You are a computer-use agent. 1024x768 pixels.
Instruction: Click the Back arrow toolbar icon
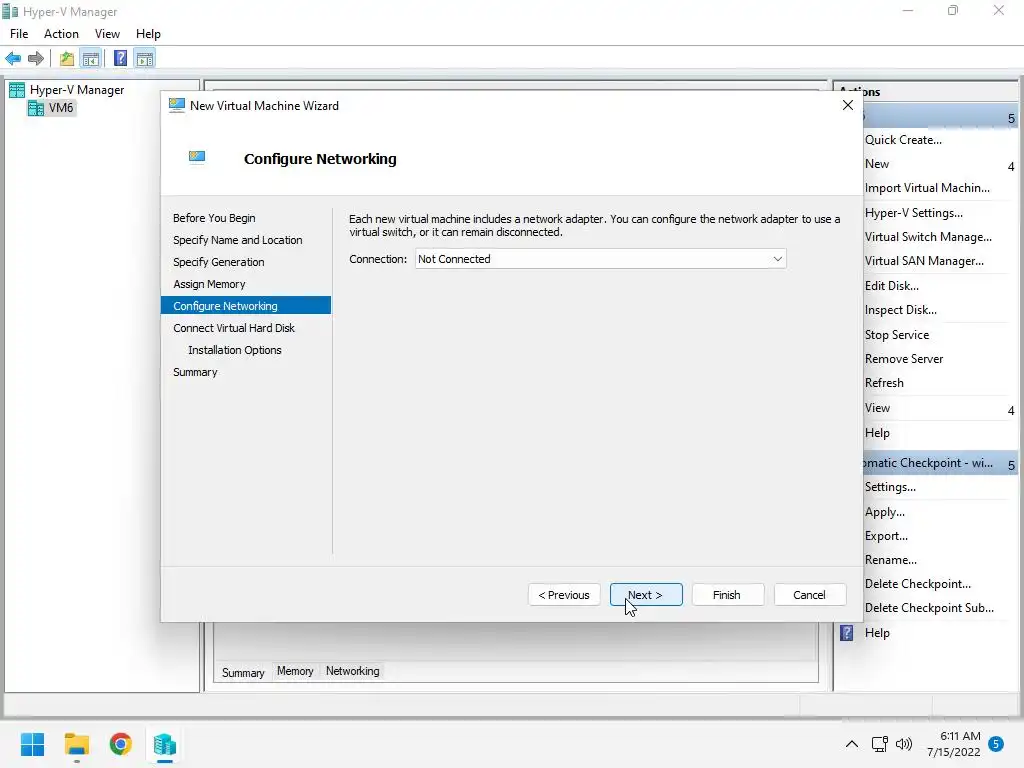(13, 59)
